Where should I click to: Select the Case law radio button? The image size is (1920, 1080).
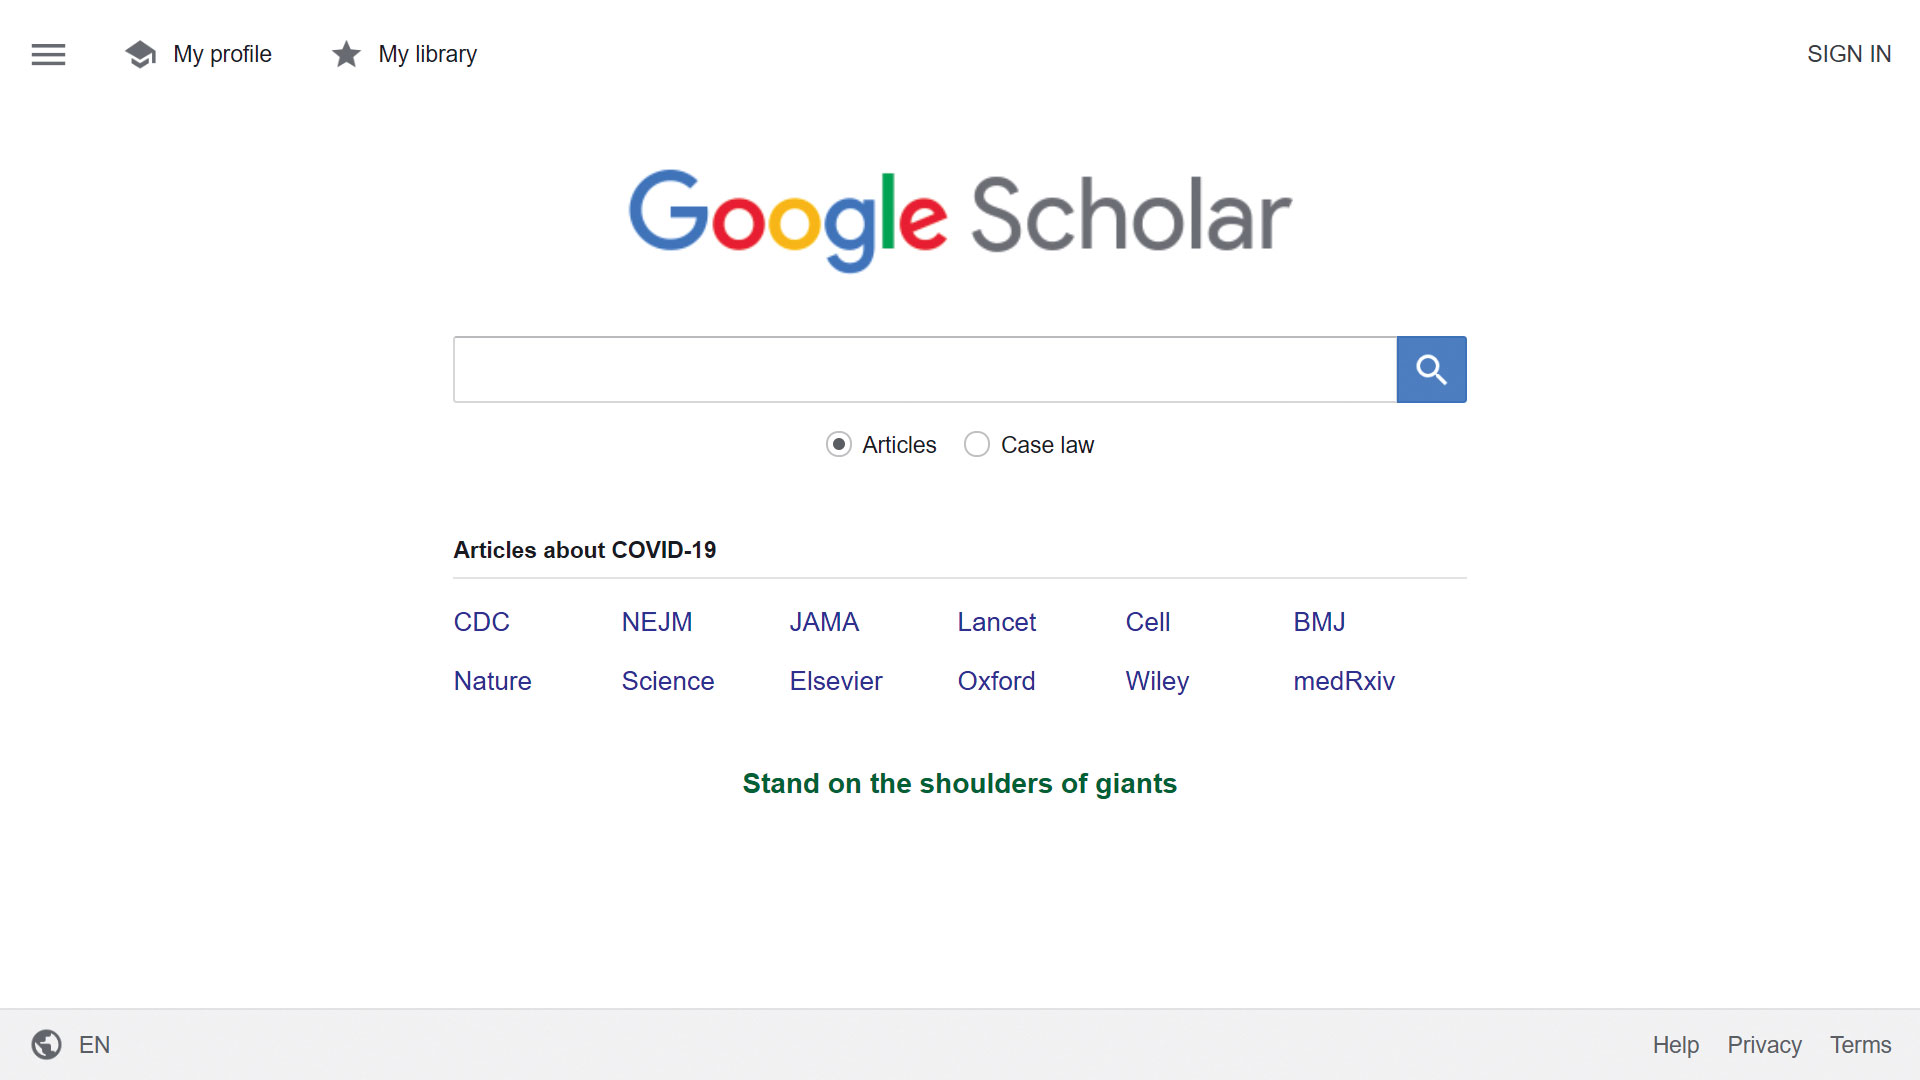tap(977, 444)
